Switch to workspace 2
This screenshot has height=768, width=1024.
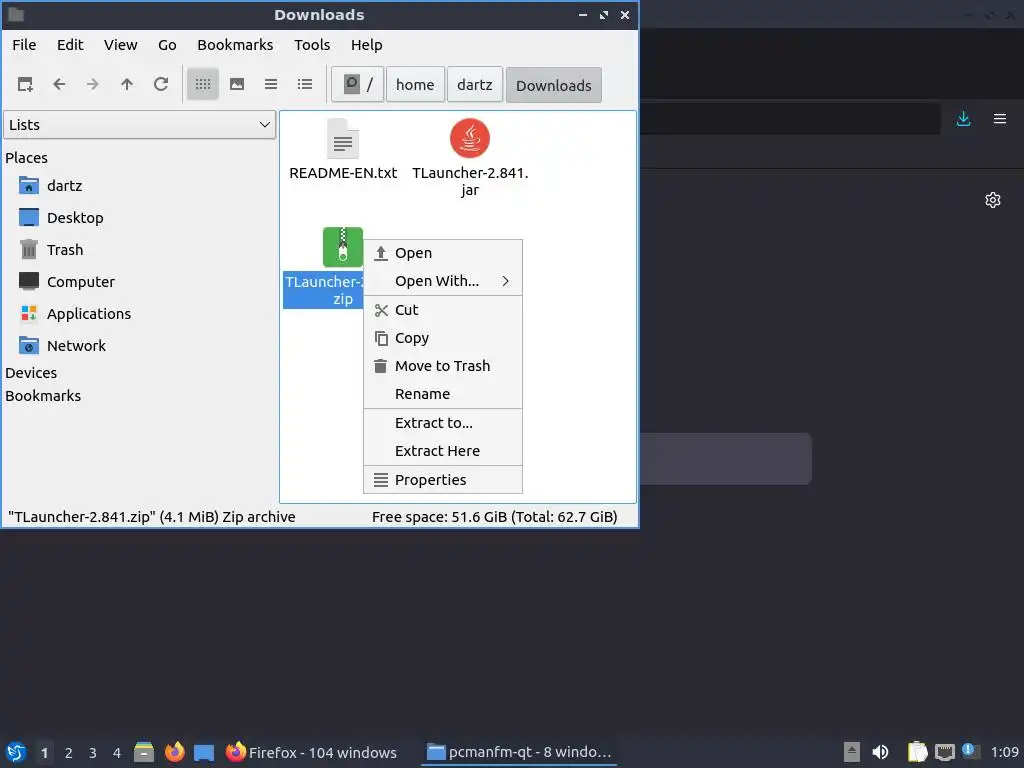click(69, 753)
